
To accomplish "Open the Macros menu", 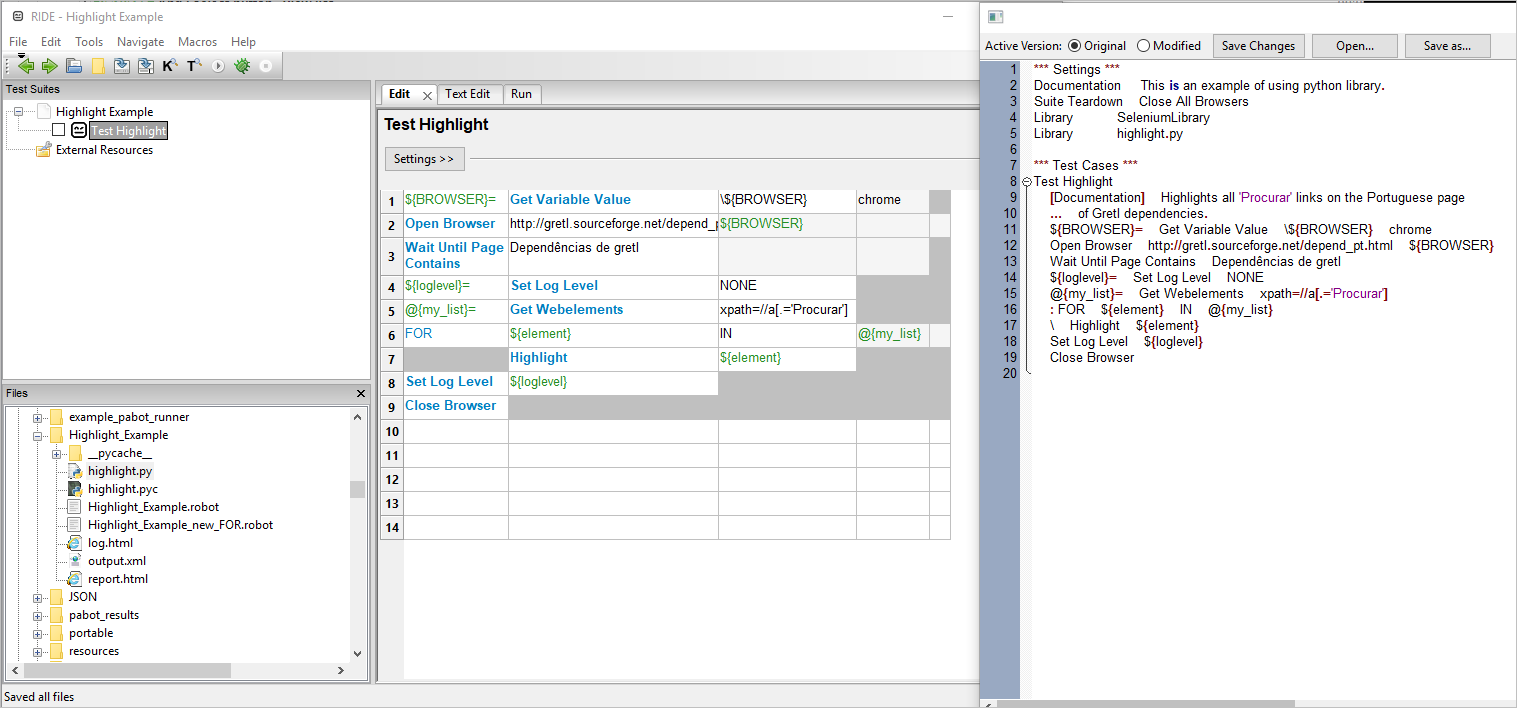I will point(197,42).
